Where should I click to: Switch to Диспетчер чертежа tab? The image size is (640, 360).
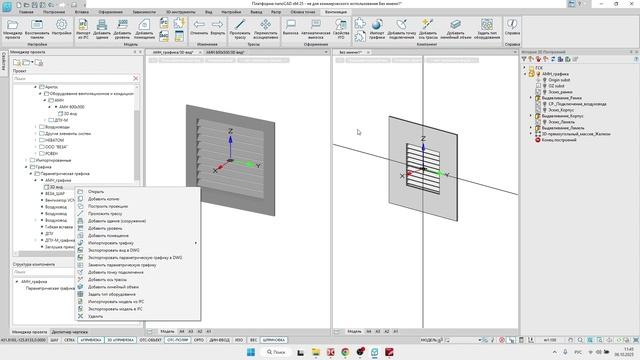point(69,332)
